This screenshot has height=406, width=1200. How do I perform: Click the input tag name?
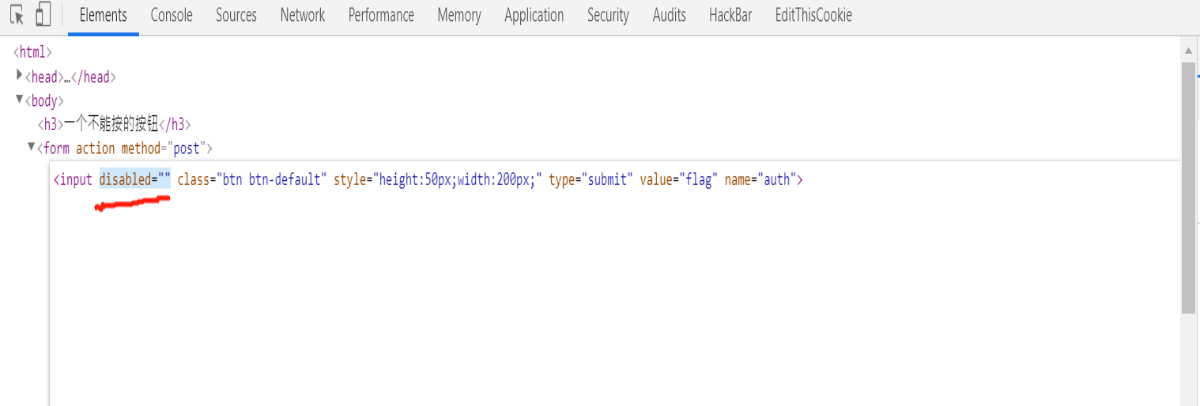click(75, 180)
